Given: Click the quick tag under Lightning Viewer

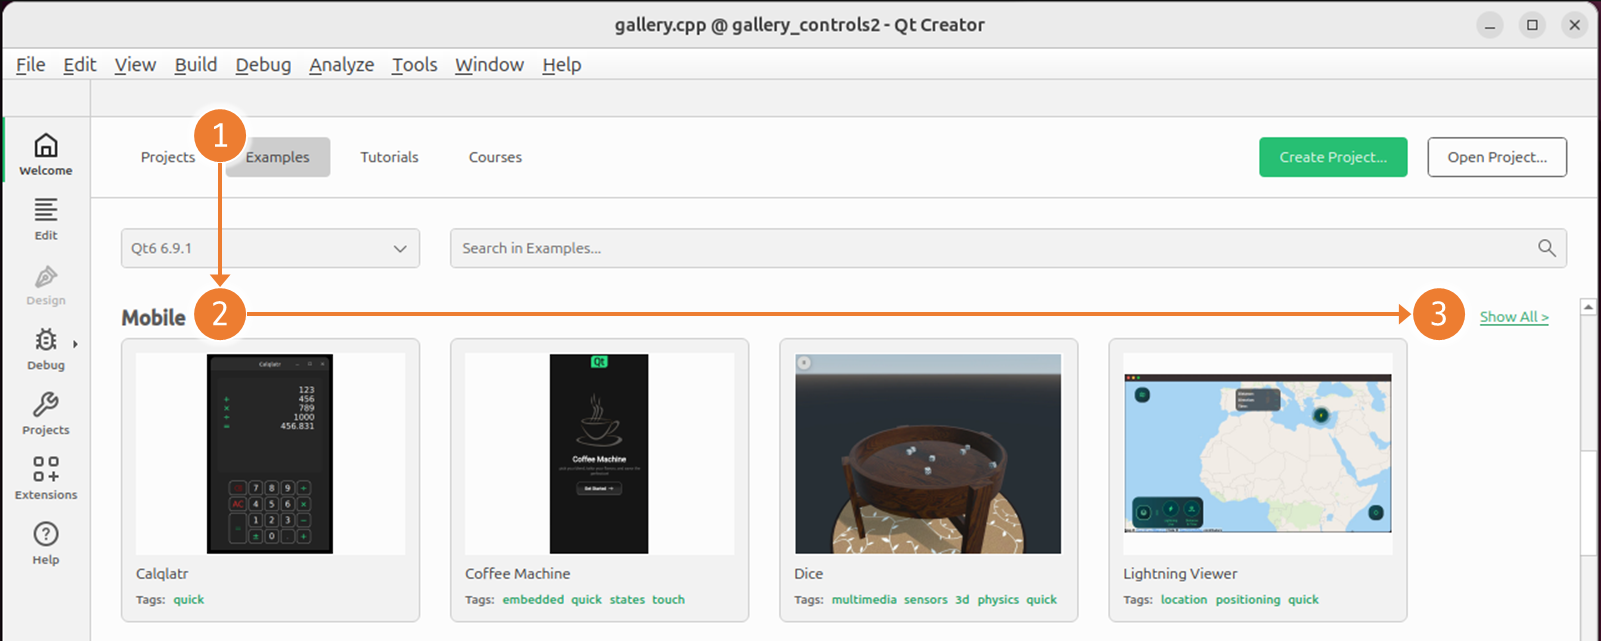Looking at the screenshot, I should tap(1303, 600).
